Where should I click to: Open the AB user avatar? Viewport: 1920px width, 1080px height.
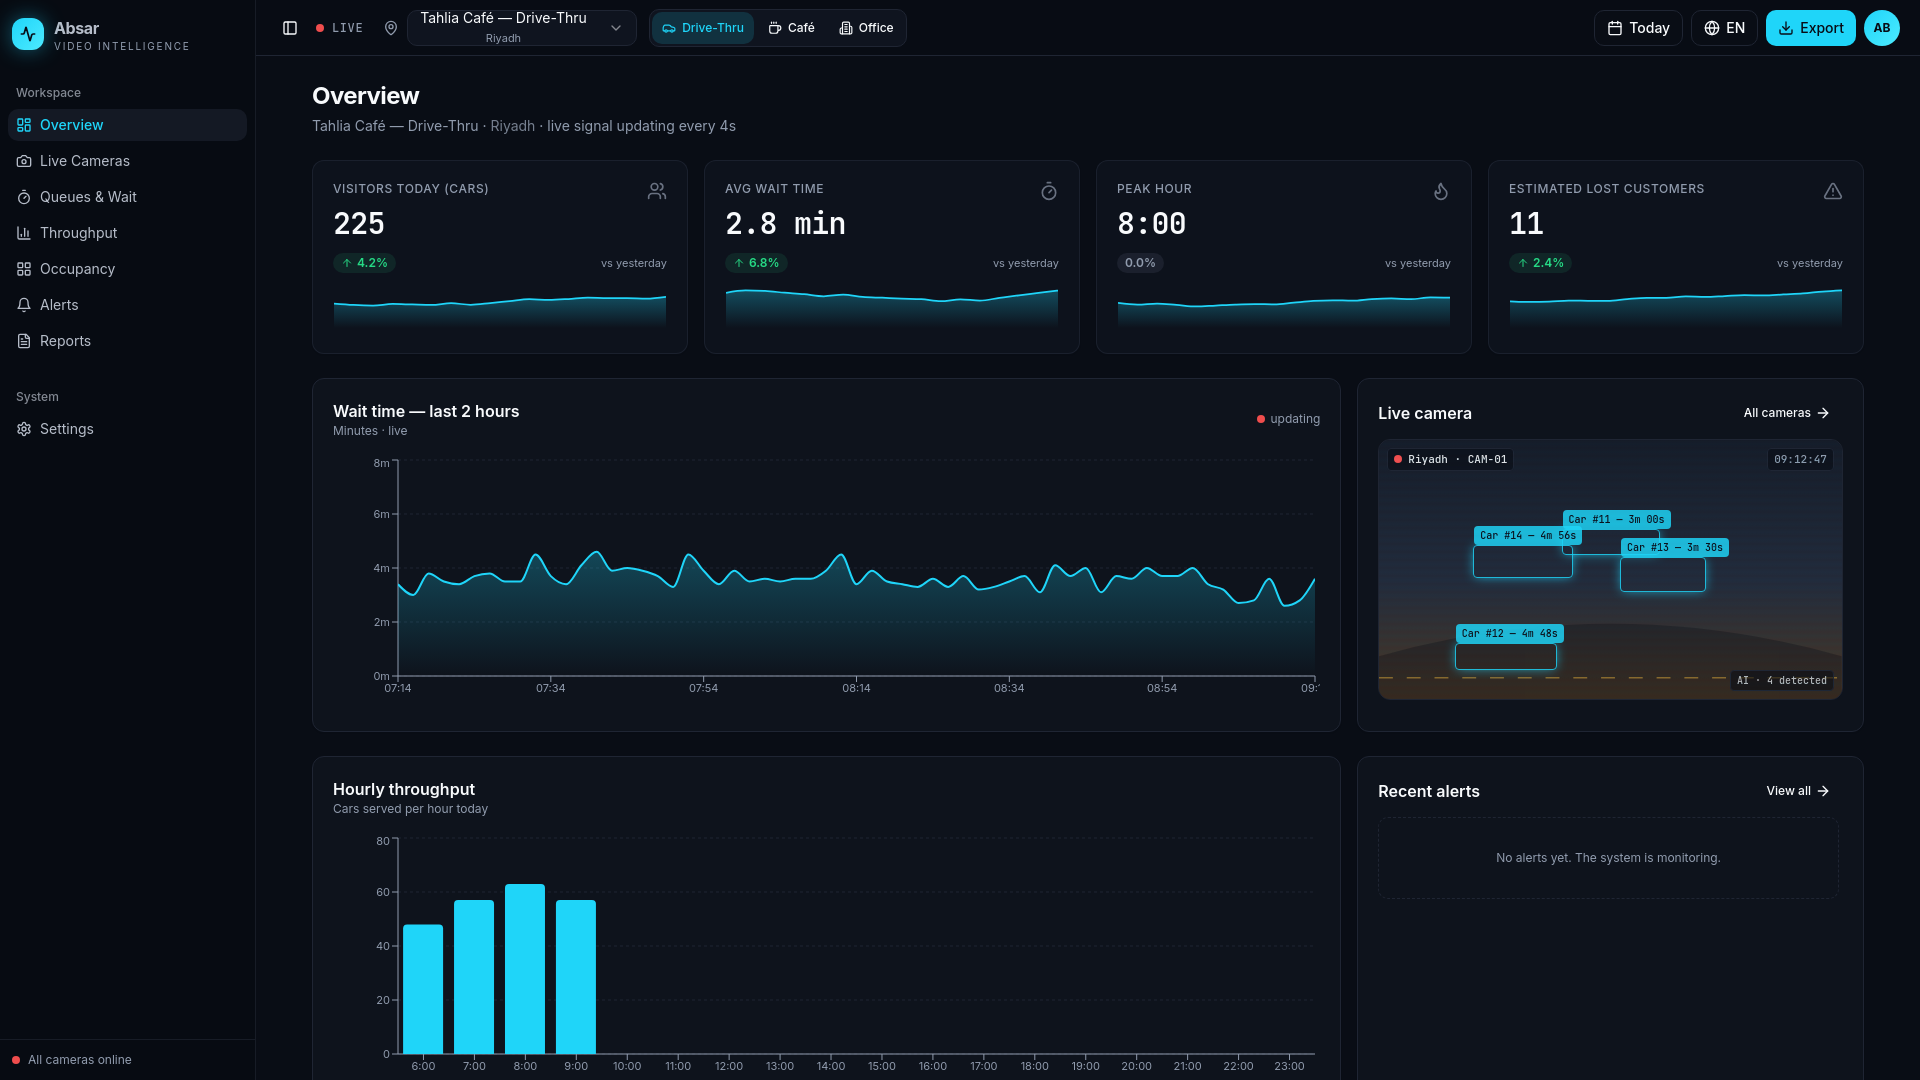click(1882, 28)
